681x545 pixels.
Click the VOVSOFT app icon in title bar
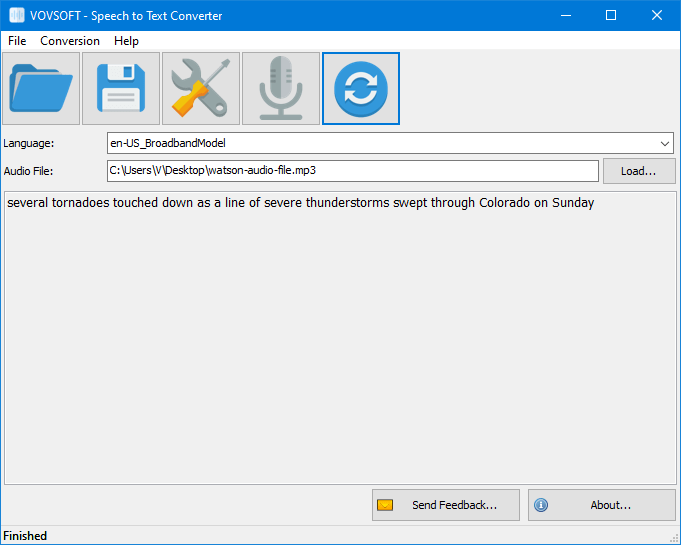(x=17, y=16)
